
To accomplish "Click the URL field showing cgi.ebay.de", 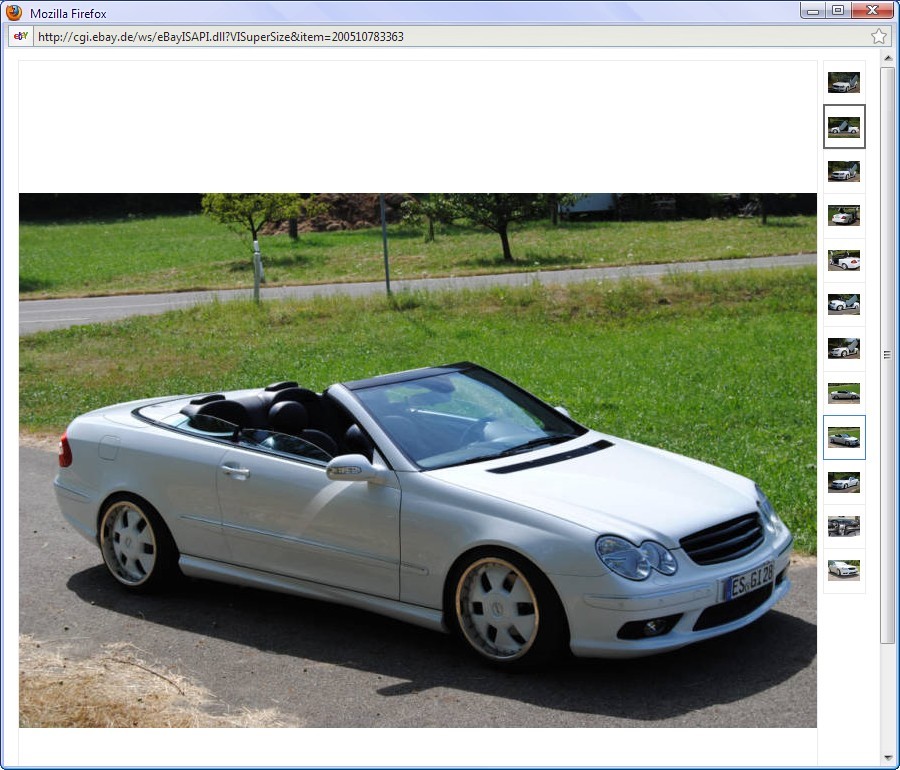I will pyautogui.click(x=450, y=36).
